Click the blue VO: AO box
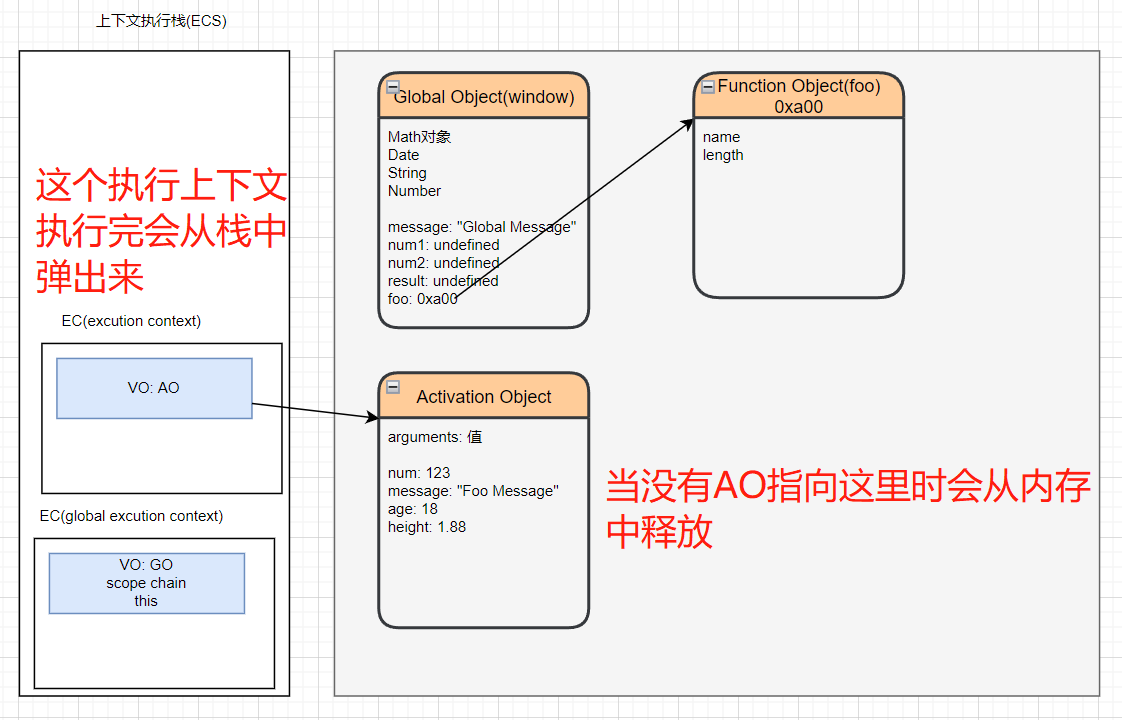The image size is (1122, 720). point(154,388)
